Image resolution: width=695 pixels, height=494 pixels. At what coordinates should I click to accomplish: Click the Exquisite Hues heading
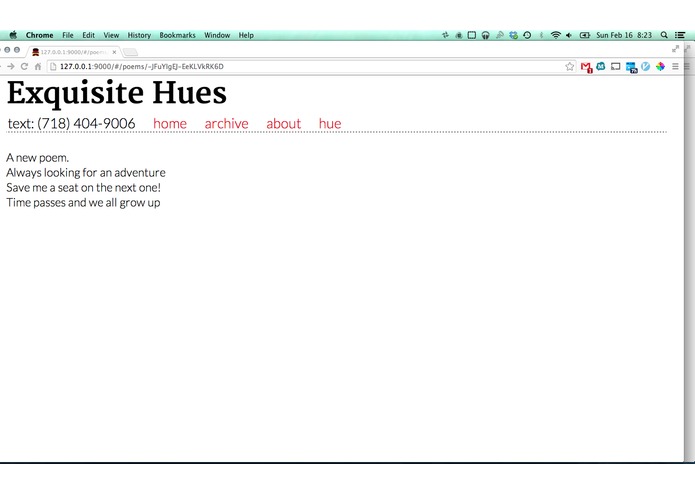tap(117, 93)
